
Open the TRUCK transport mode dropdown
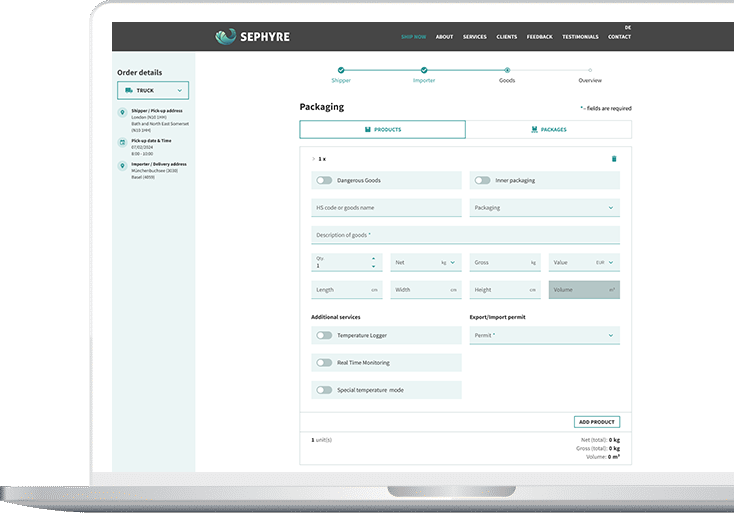152,90
